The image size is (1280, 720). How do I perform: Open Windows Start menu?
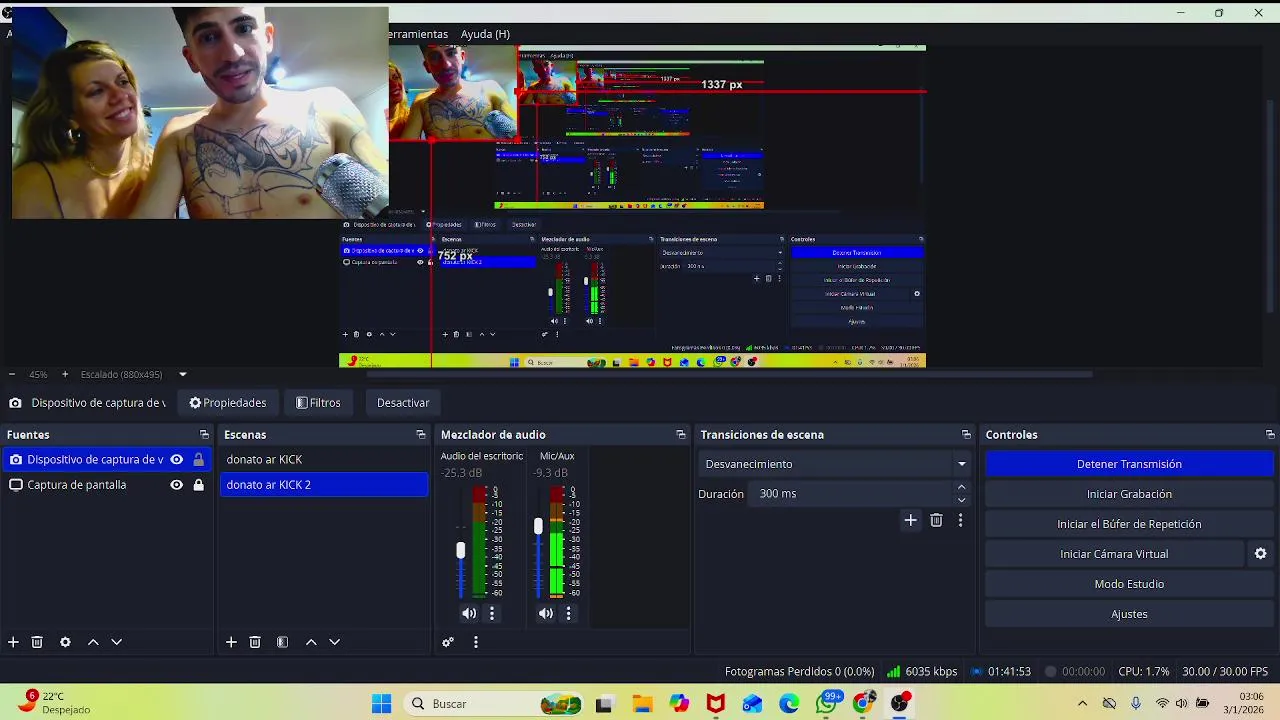pyautogui.click(x=381, y=704)
